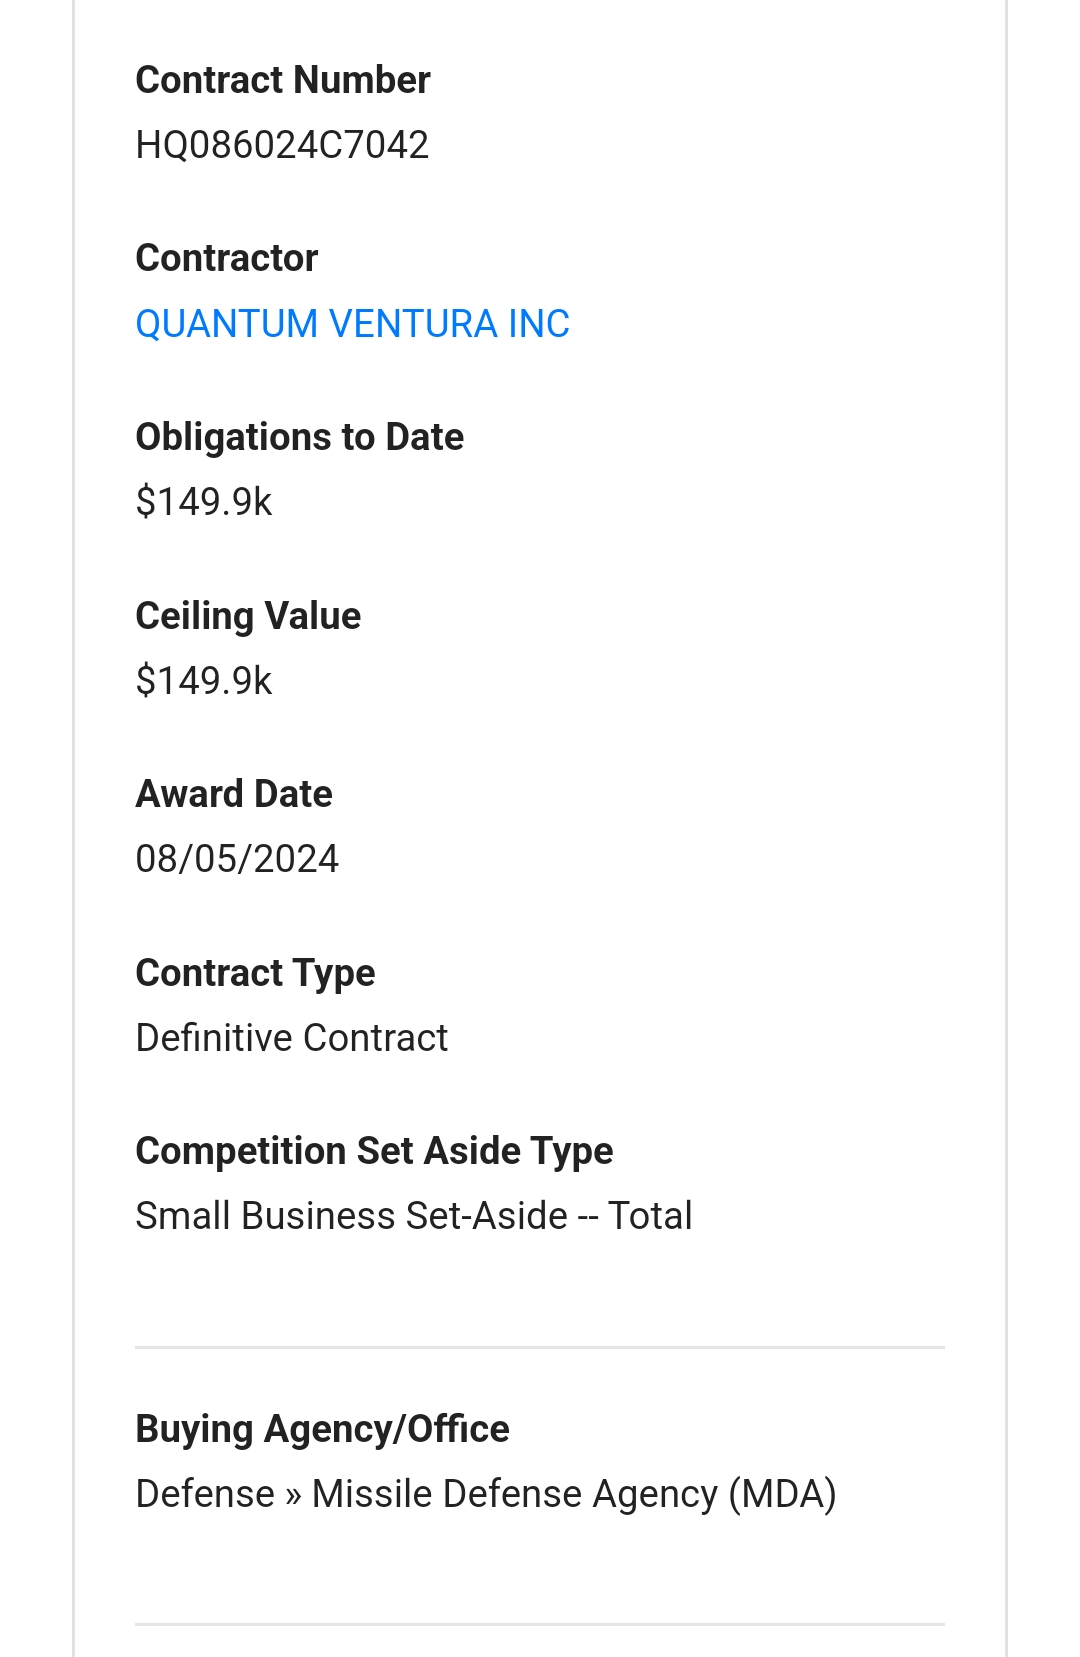Select the $149.9k value under Ceiling Value
Viewport: 1080px width, 1657px height.
click(204, 681)
